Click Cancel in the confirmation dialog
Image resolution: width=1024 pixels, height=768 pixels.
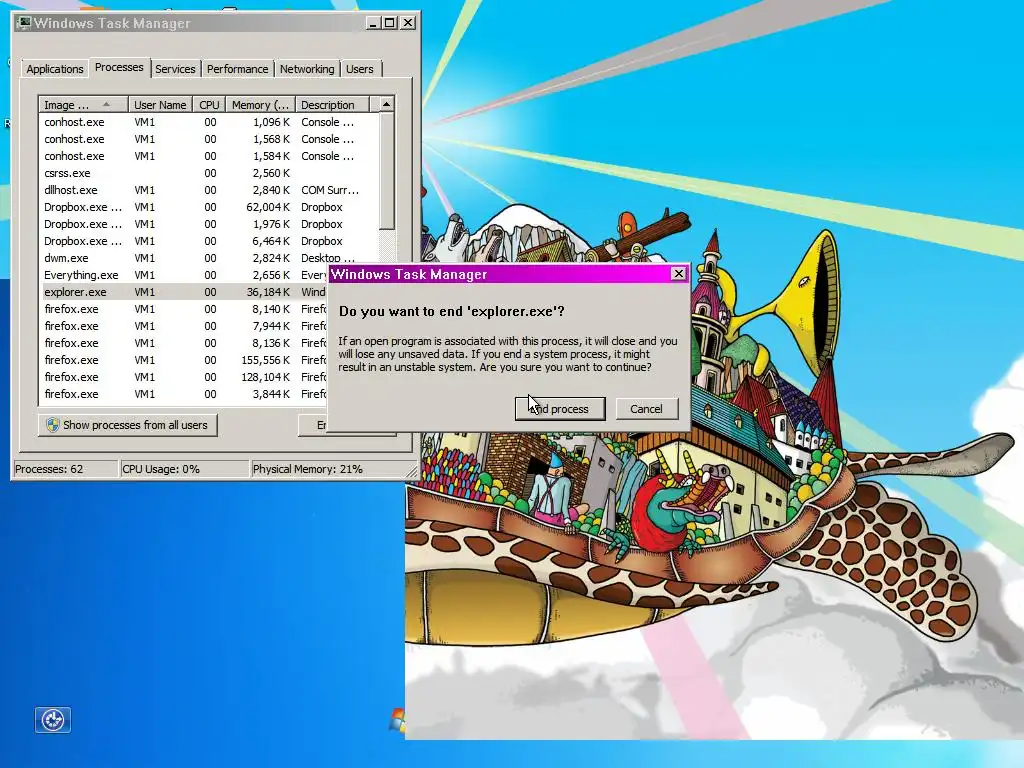[x=647, y=409]
